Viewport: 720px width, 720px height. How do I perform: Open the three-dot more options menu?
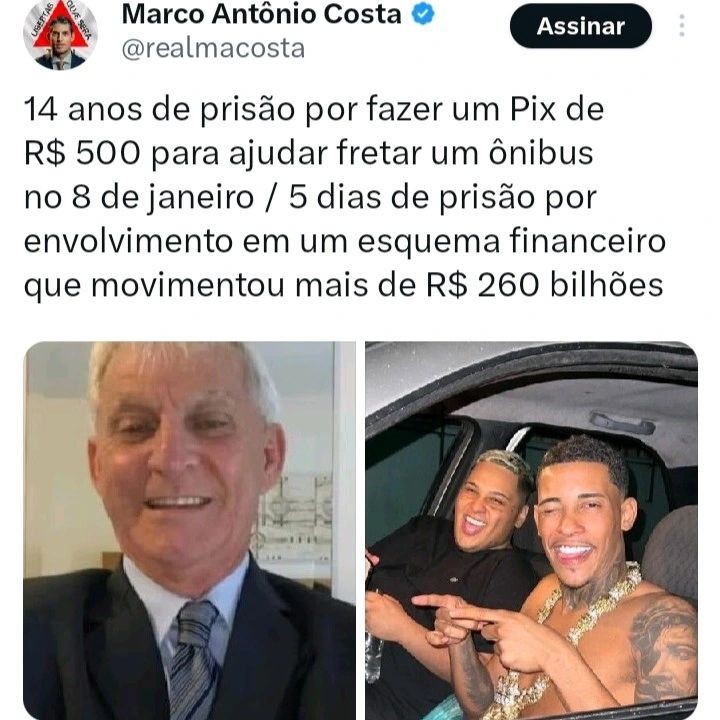point(682,25)
